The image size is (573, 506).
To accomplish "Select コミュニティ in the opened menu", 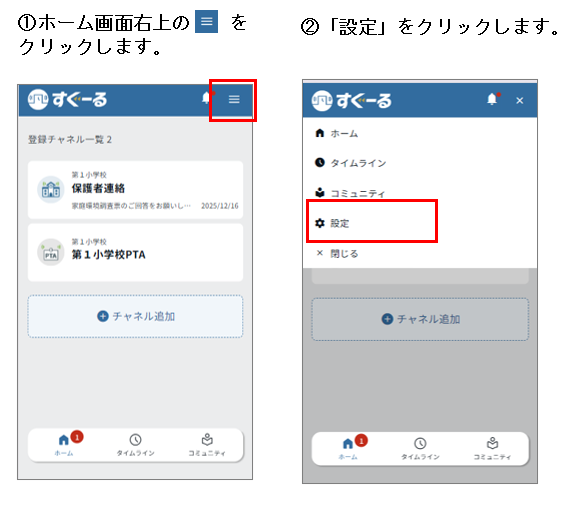I will pyautogui.click(x=350, y=193).
